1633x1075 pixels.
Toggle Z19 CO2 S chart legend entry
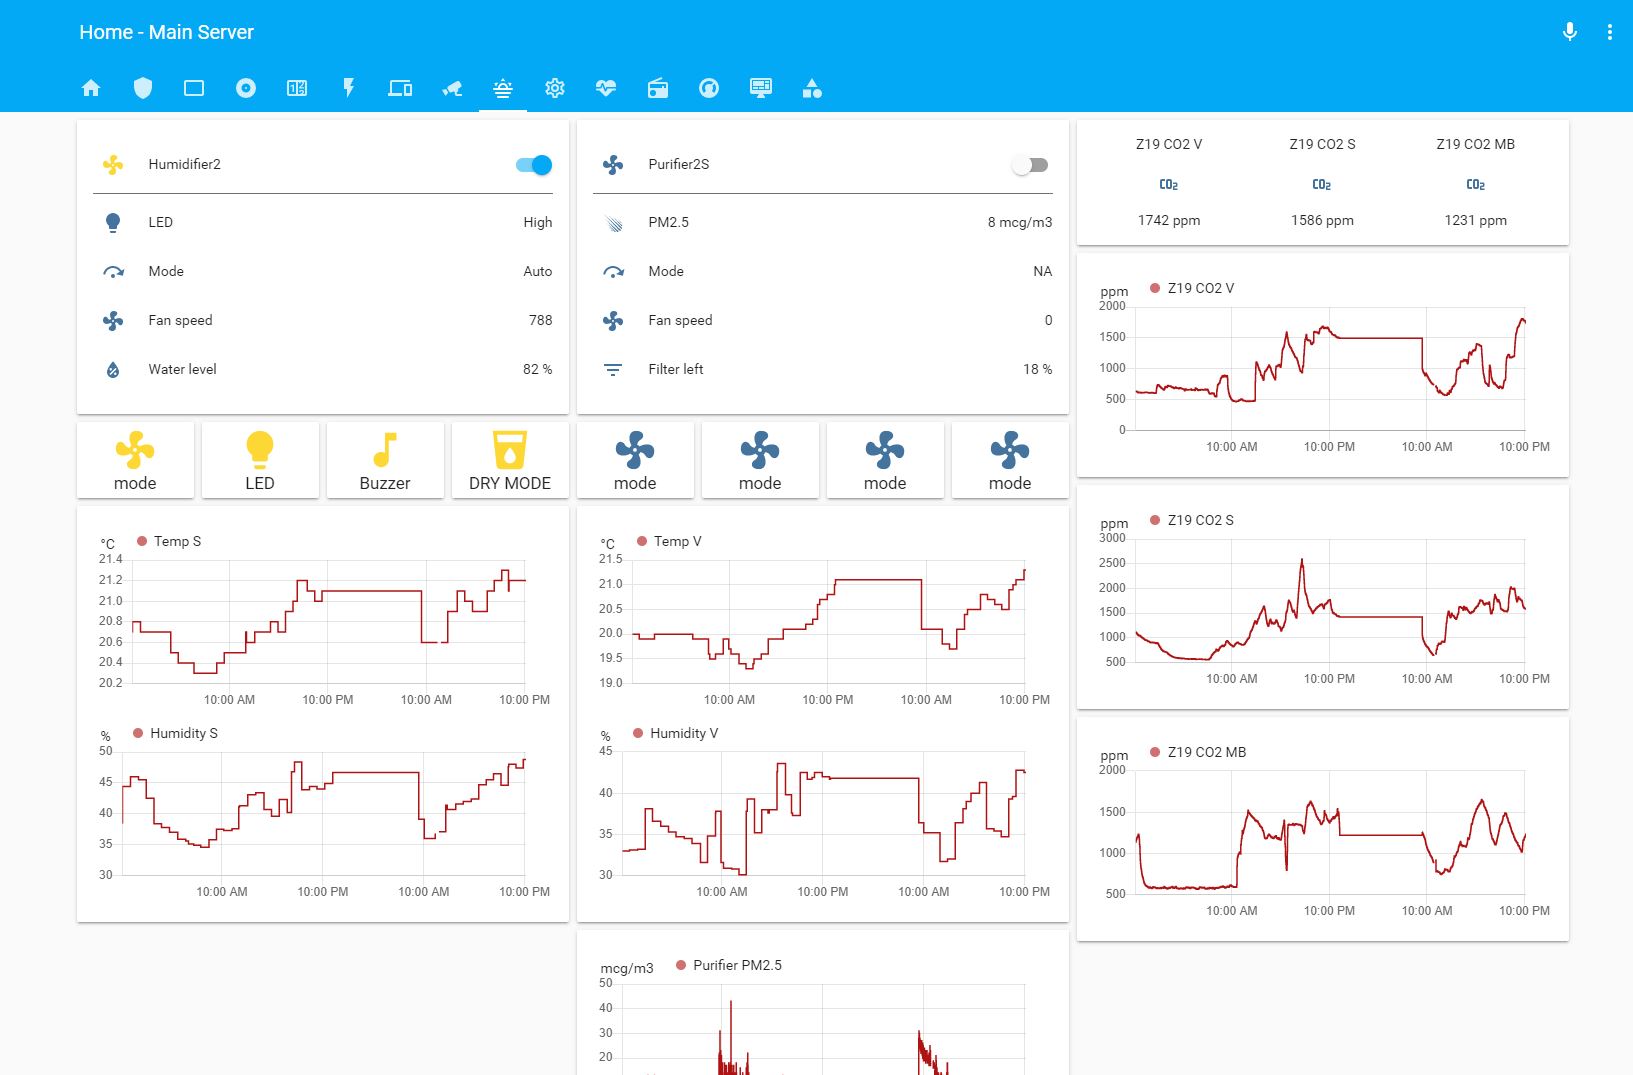pos(1192,520)
